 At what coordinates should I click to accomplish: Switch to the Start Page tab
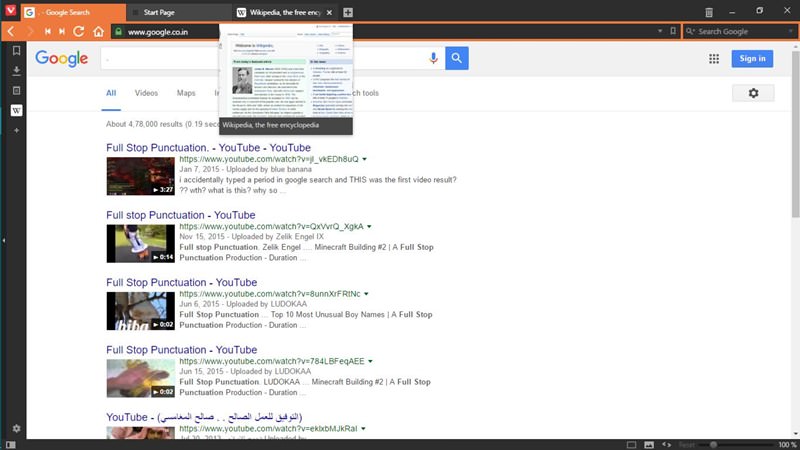(179, 12)
